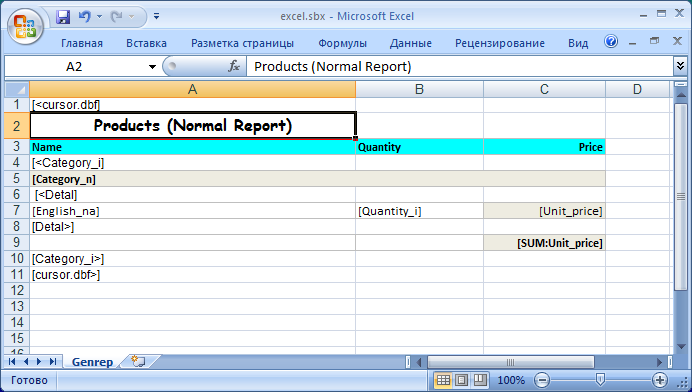Screen dimensions: 692x392
Task: Switch to Normal view
Action: click(x=443, y=380)
